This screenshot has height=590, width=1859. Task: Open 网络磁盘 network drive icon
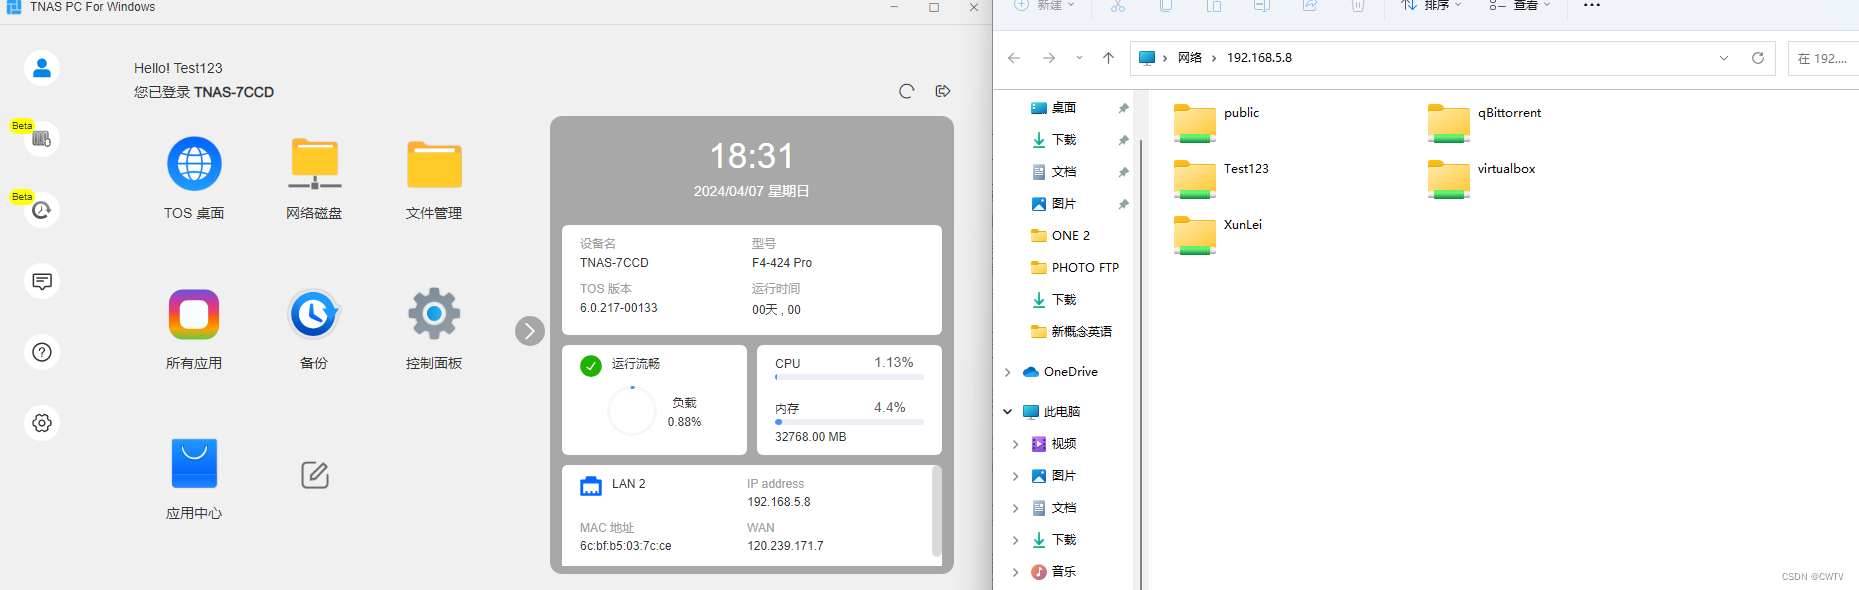[315, 164]
